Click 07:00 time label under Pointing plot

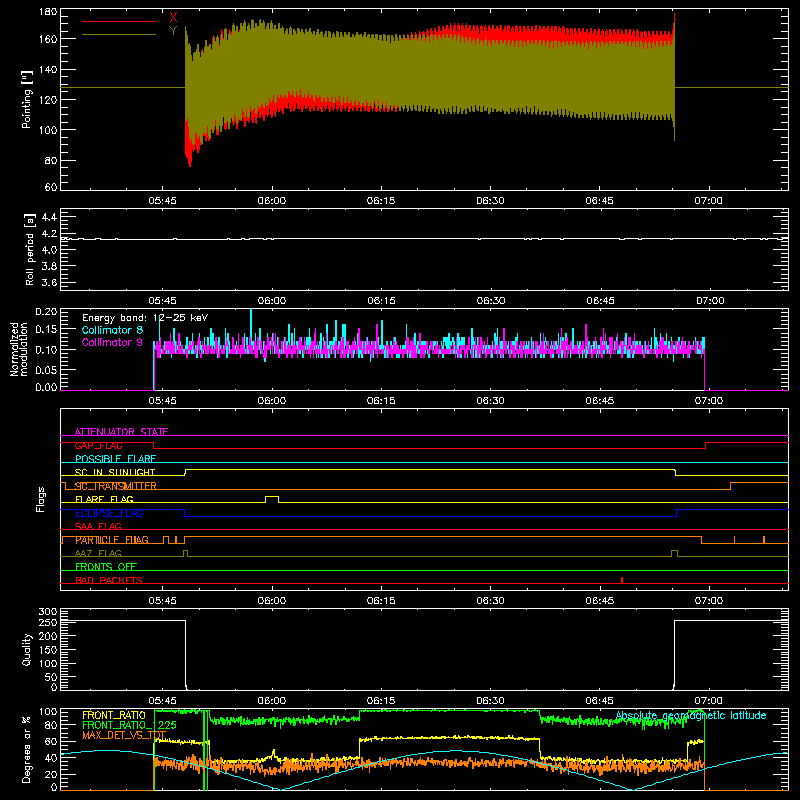coord(708,201)
